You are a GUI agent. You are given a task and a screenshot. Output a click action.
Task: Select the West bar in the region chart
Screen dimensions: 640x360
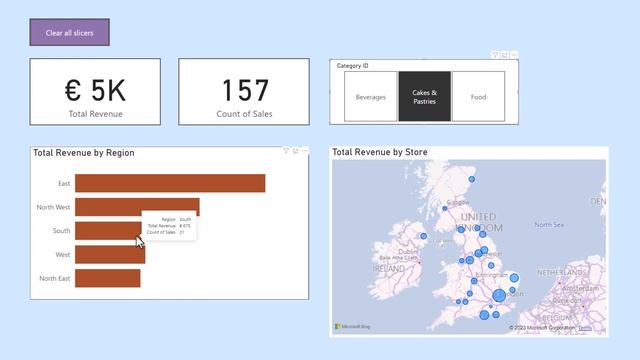pyautogui.click(x=110, y=255)
